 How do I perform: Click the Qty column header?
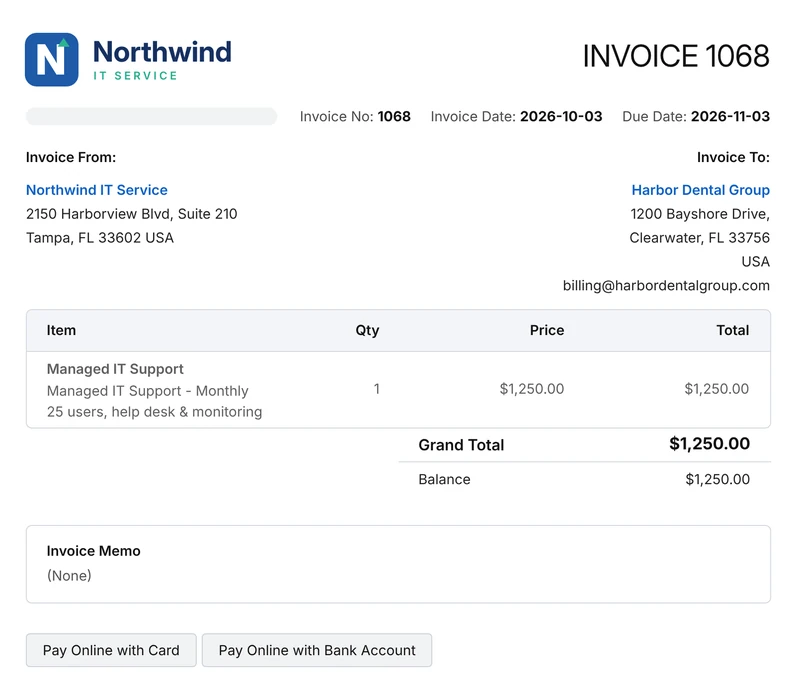[x=367, y=331]
